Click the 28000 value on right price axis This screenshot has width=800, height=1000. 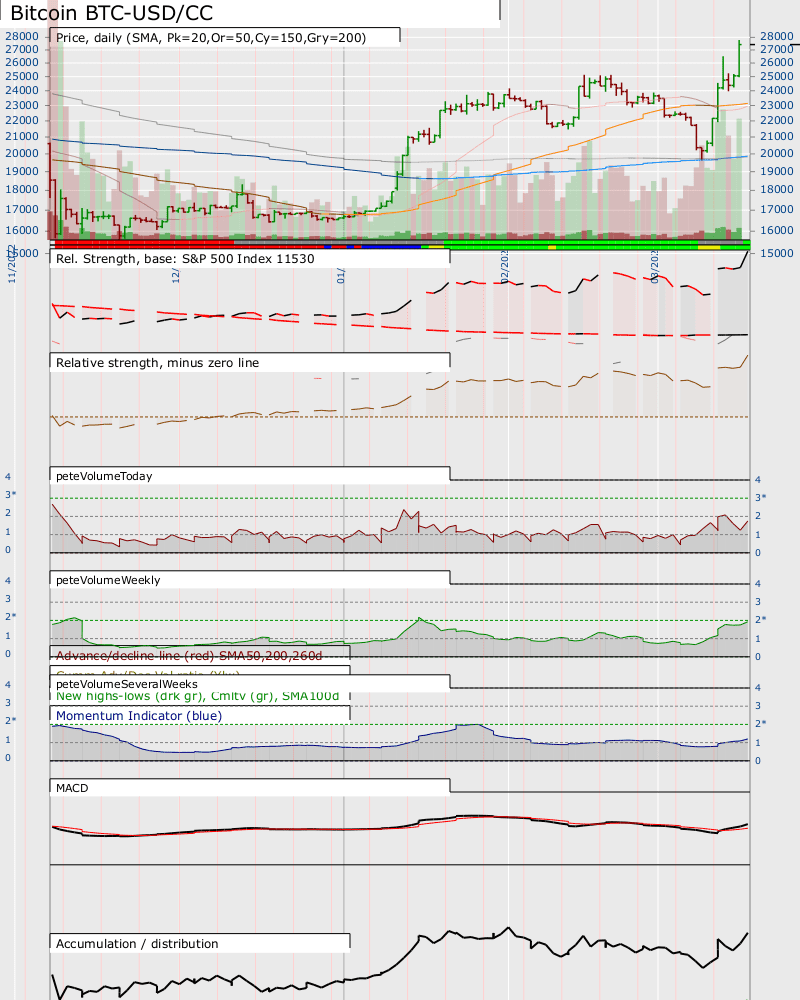tap(776, 36)
